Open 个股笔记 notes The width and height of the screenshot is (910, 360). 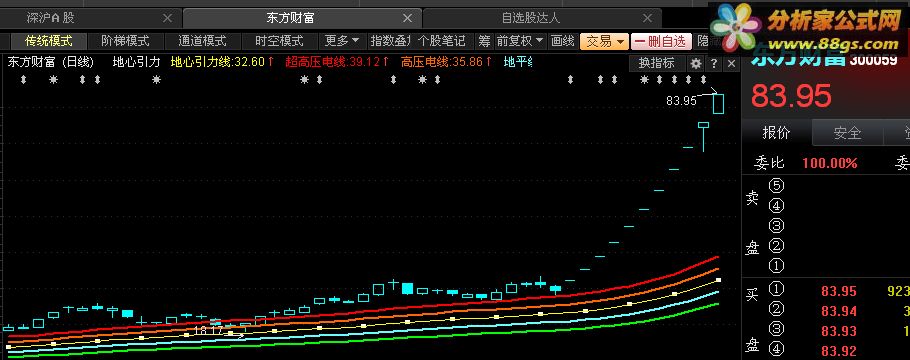441,41
